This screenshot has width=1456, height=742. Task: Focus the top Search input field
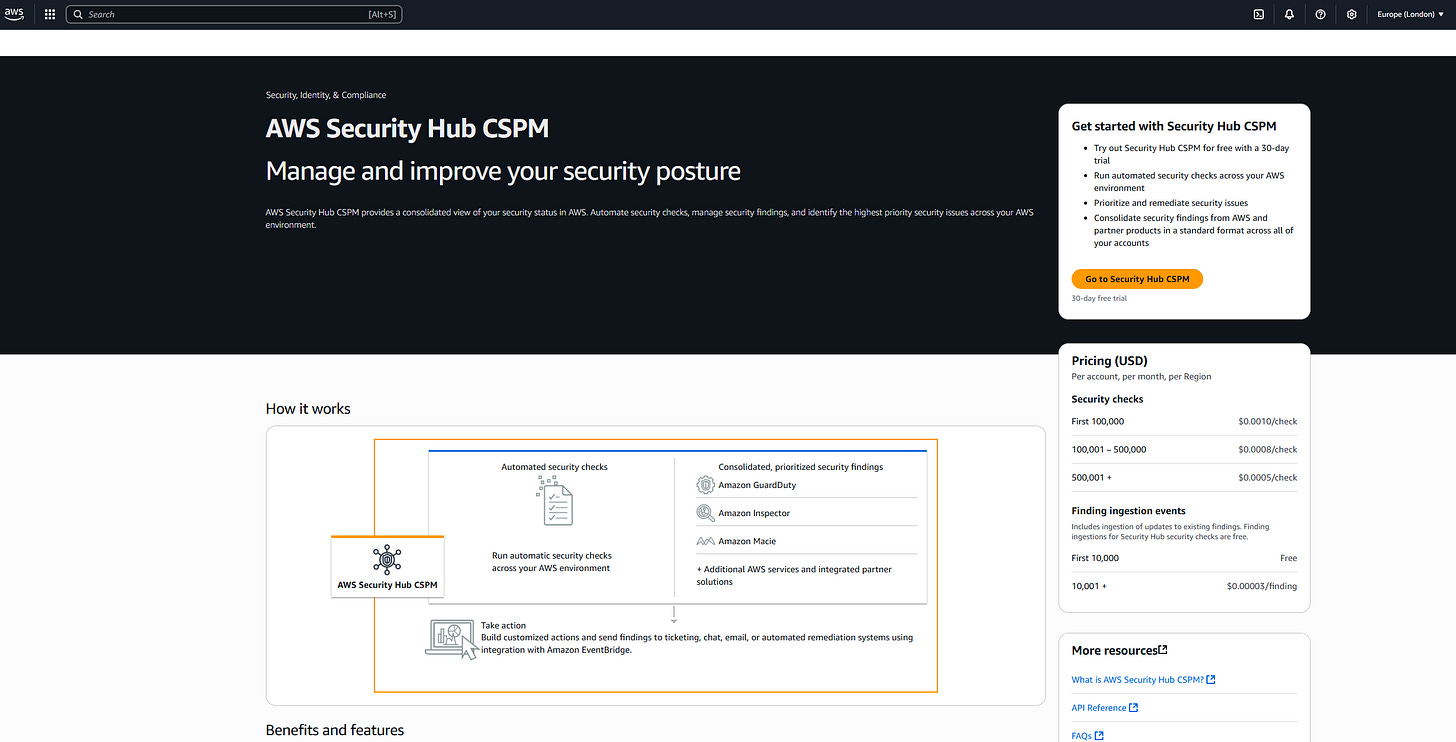[234, 15]
